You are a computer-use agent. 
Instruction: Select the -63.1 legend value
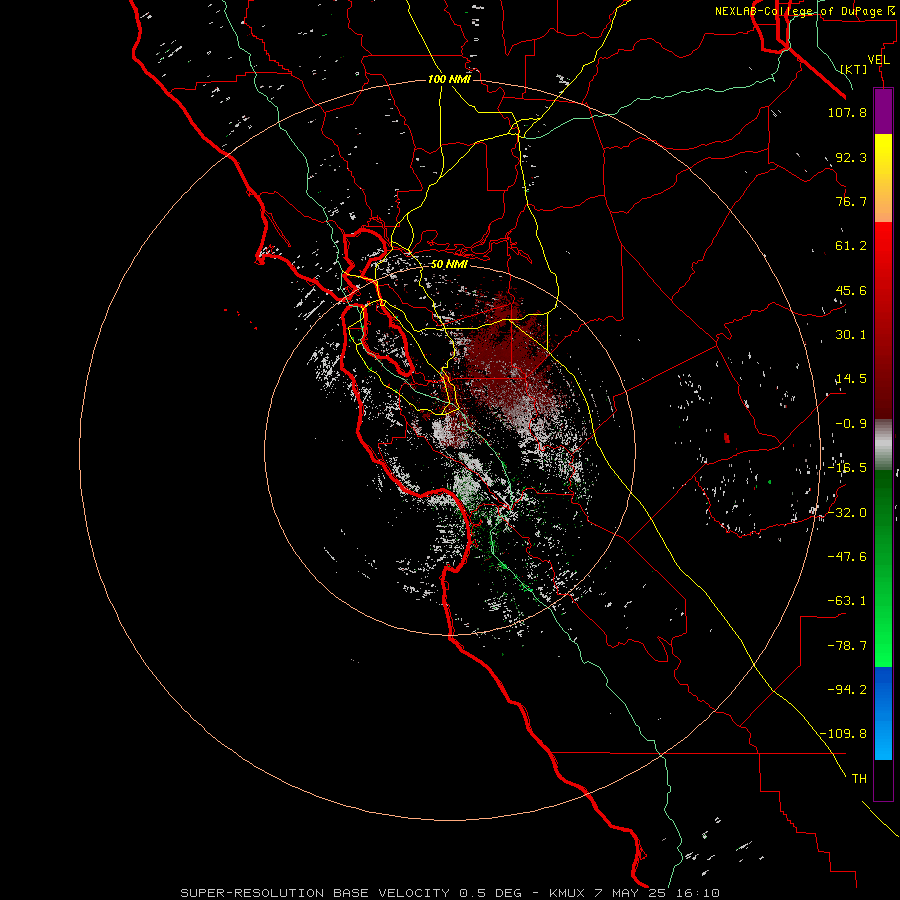[x=847, y=601]
